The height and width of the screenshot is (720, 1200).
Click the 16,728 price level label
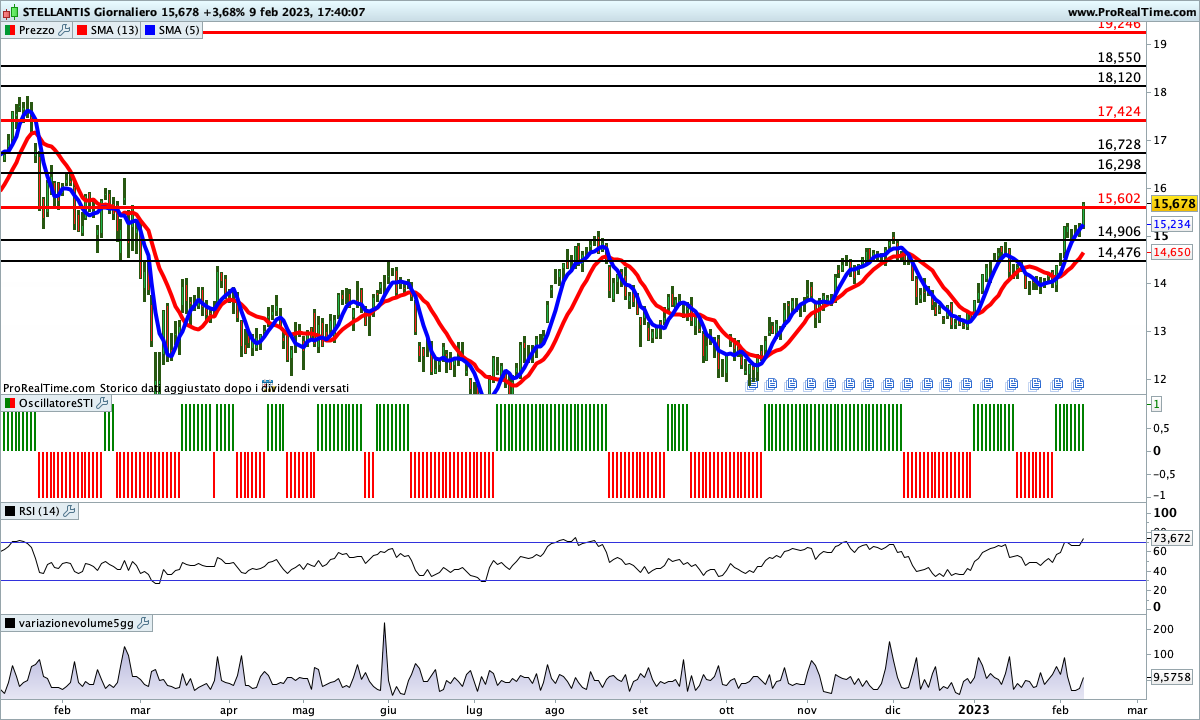tap(1119, 144)
